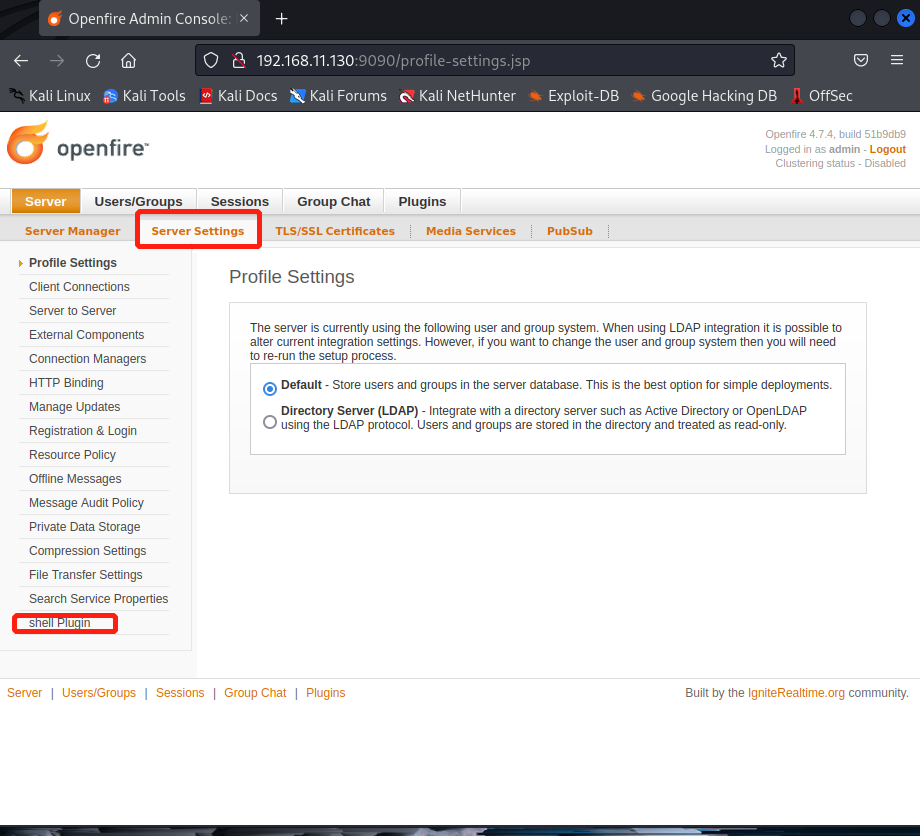Viewport: 920px width, 836px height.
Task: Switch to Users/Groups tab
Action: [138, 201]
